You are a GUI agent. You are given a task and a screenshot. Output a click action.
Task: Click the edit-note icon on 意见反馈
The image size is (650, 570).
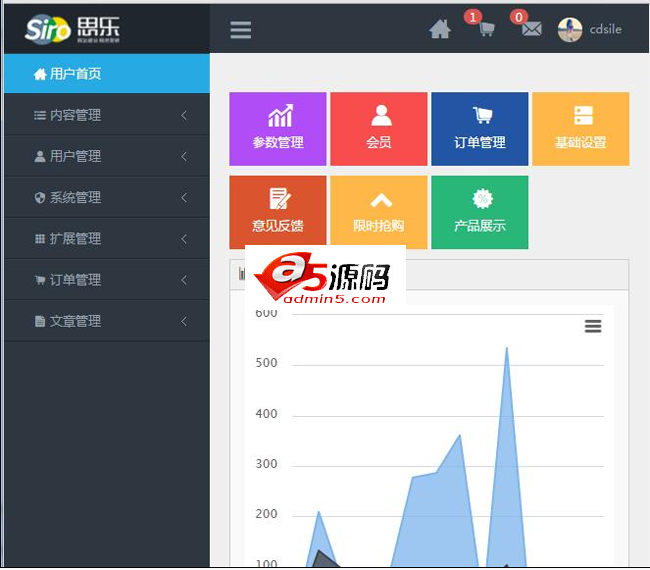(280, 199)
